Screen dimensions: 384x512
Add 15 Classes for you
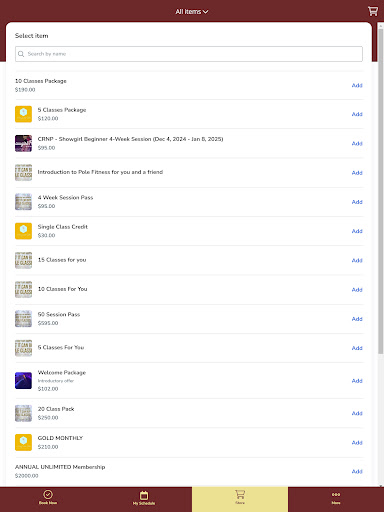point(357,260)
